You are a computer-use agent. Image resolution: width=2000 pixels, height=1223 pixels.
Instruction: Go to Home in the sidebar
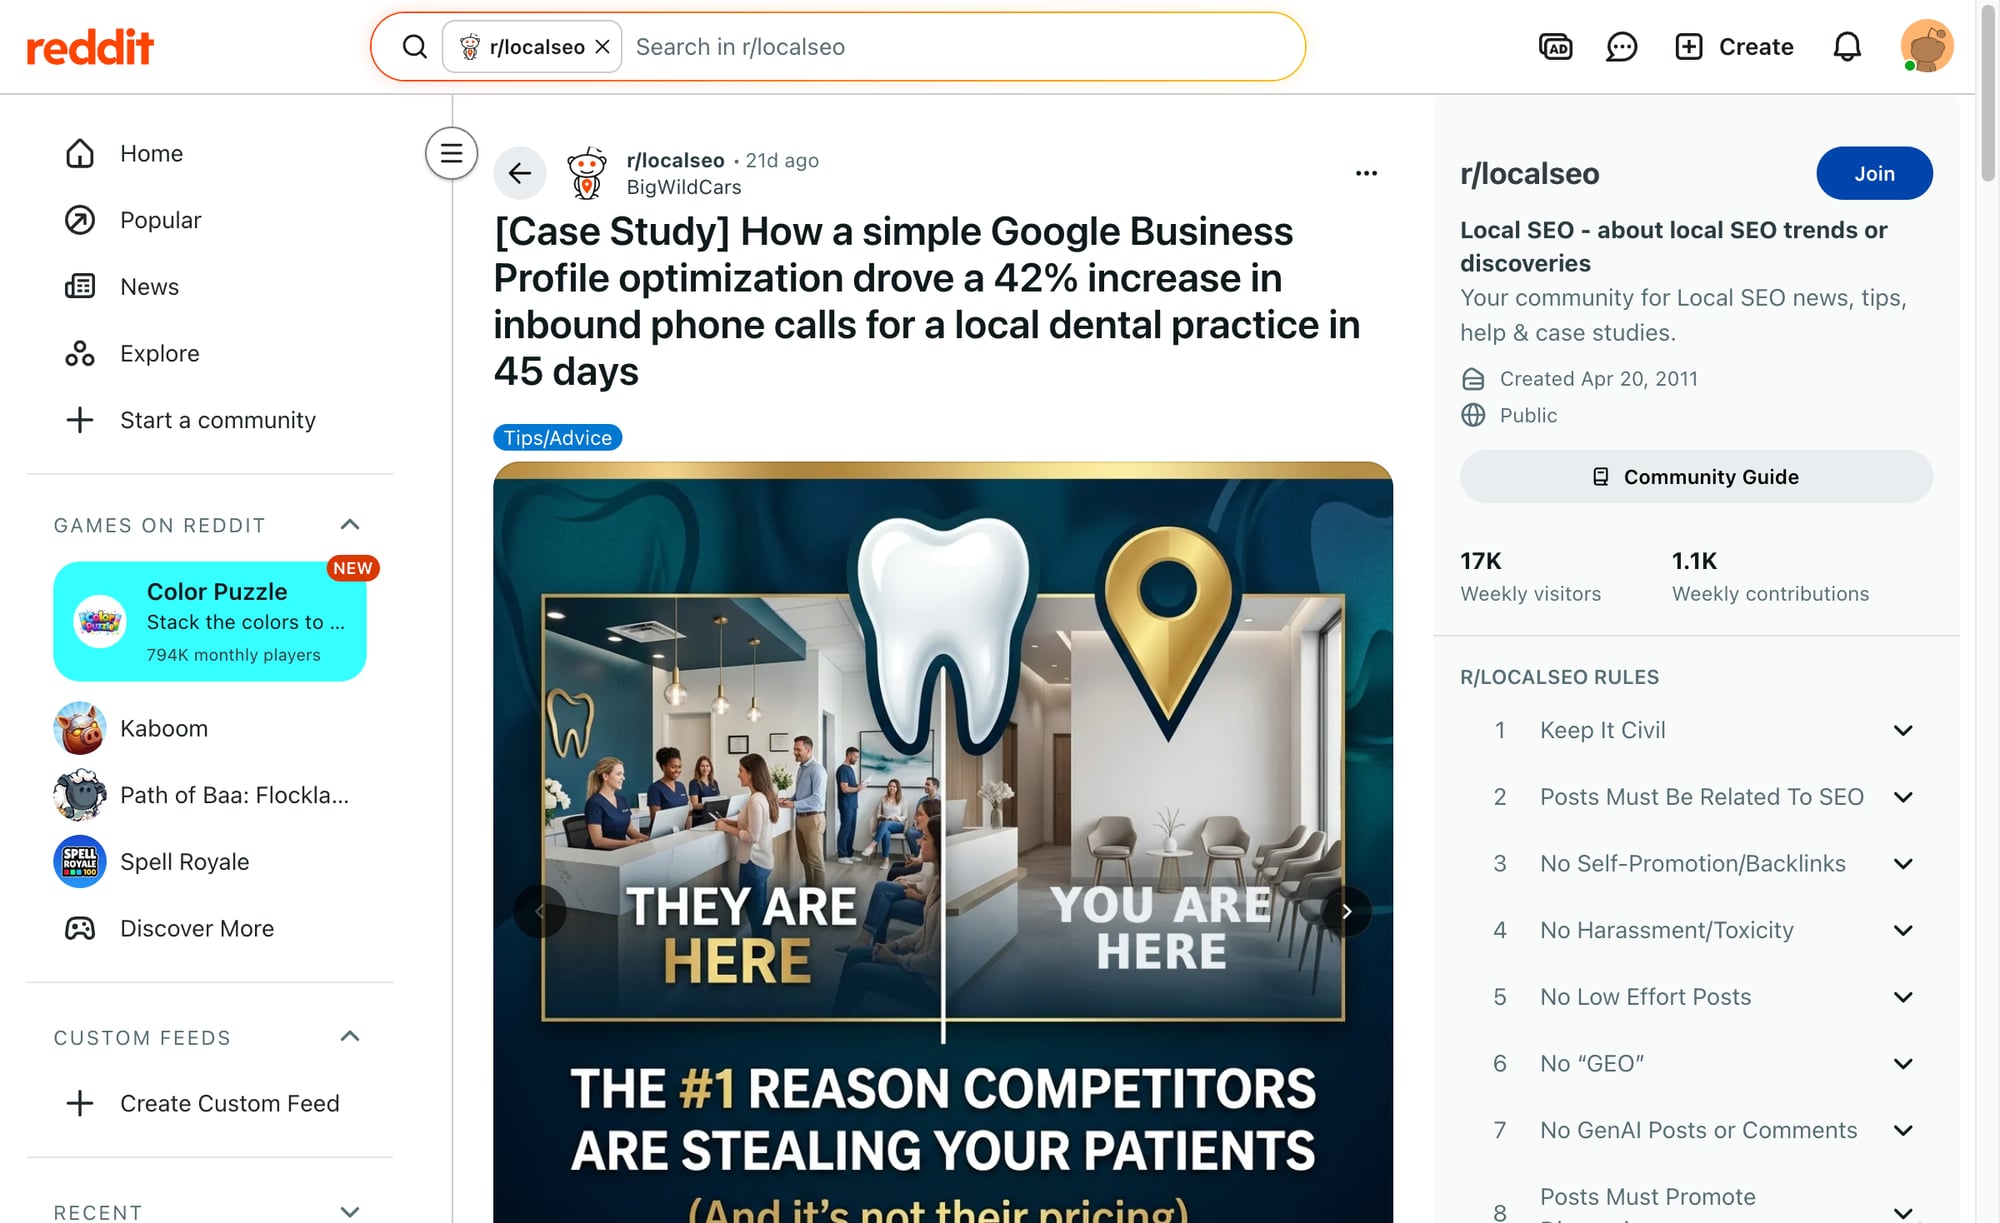coord(210,153)
